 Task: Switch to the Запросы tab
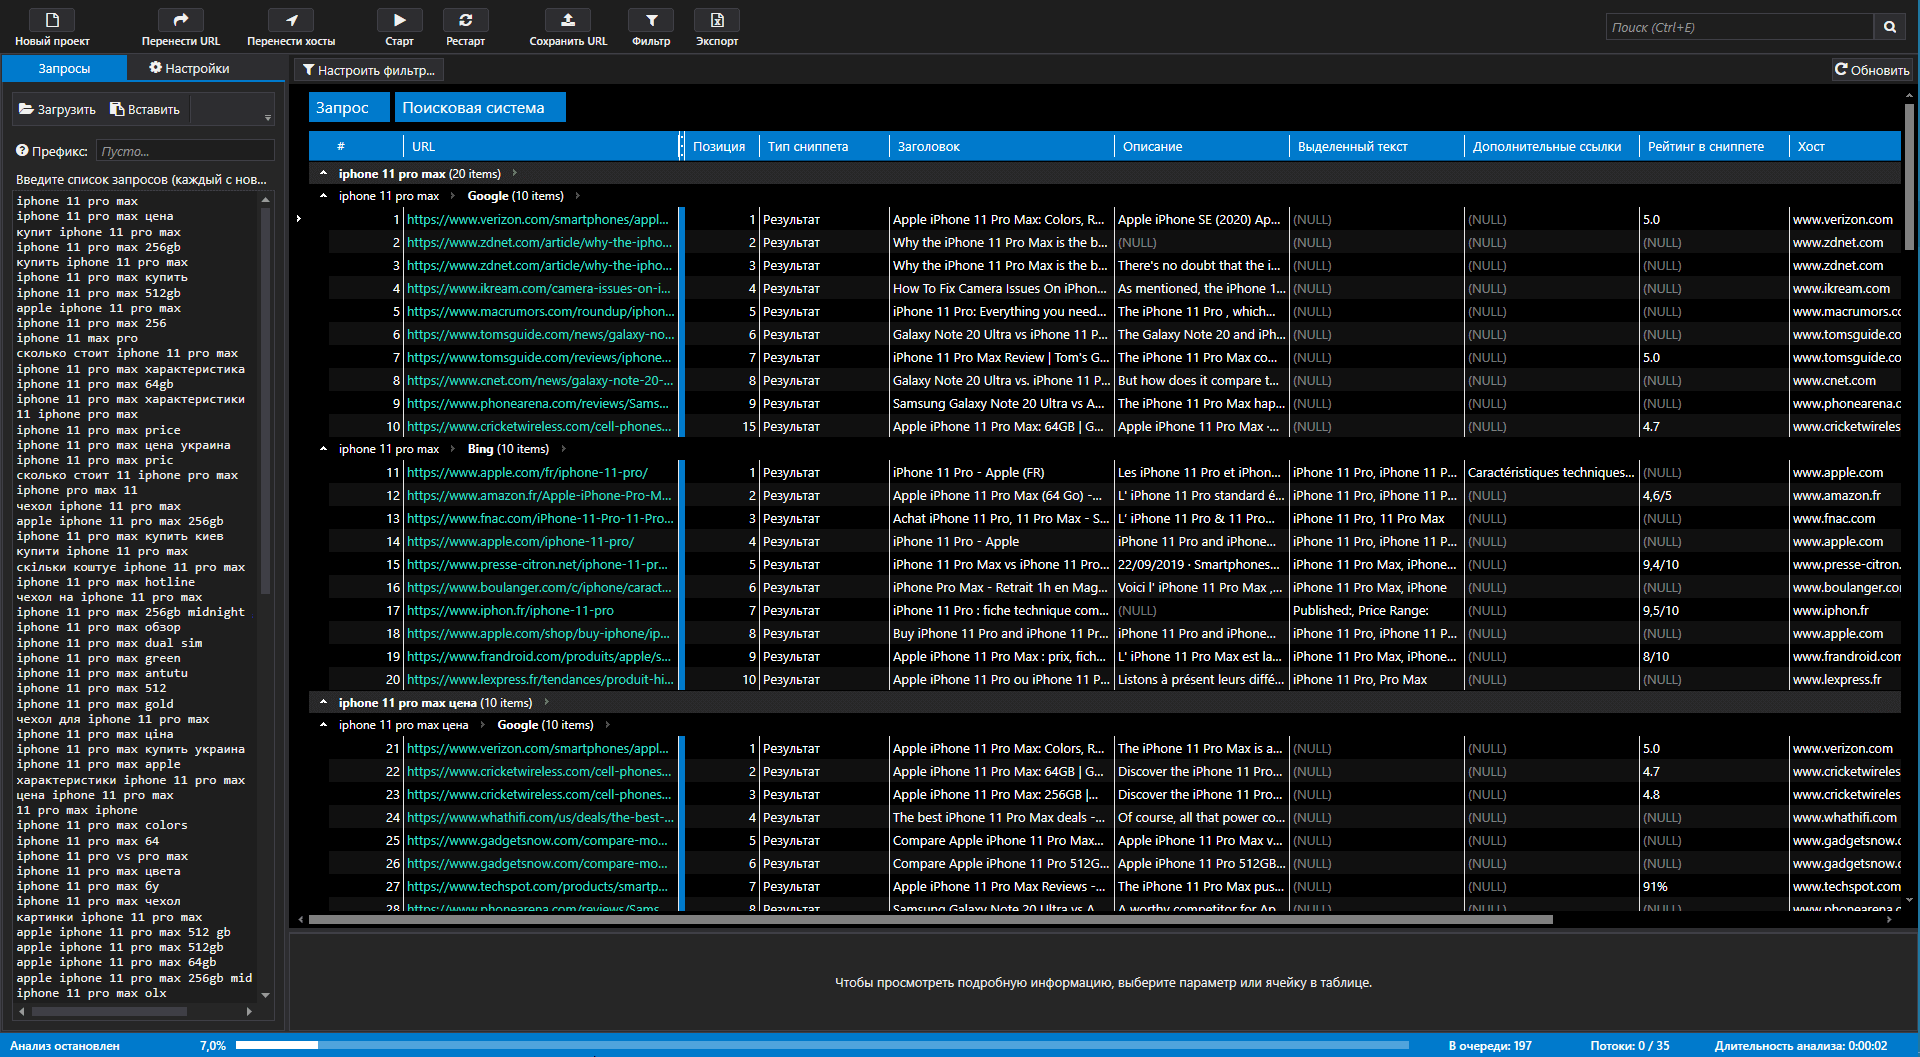pos(64,68)
